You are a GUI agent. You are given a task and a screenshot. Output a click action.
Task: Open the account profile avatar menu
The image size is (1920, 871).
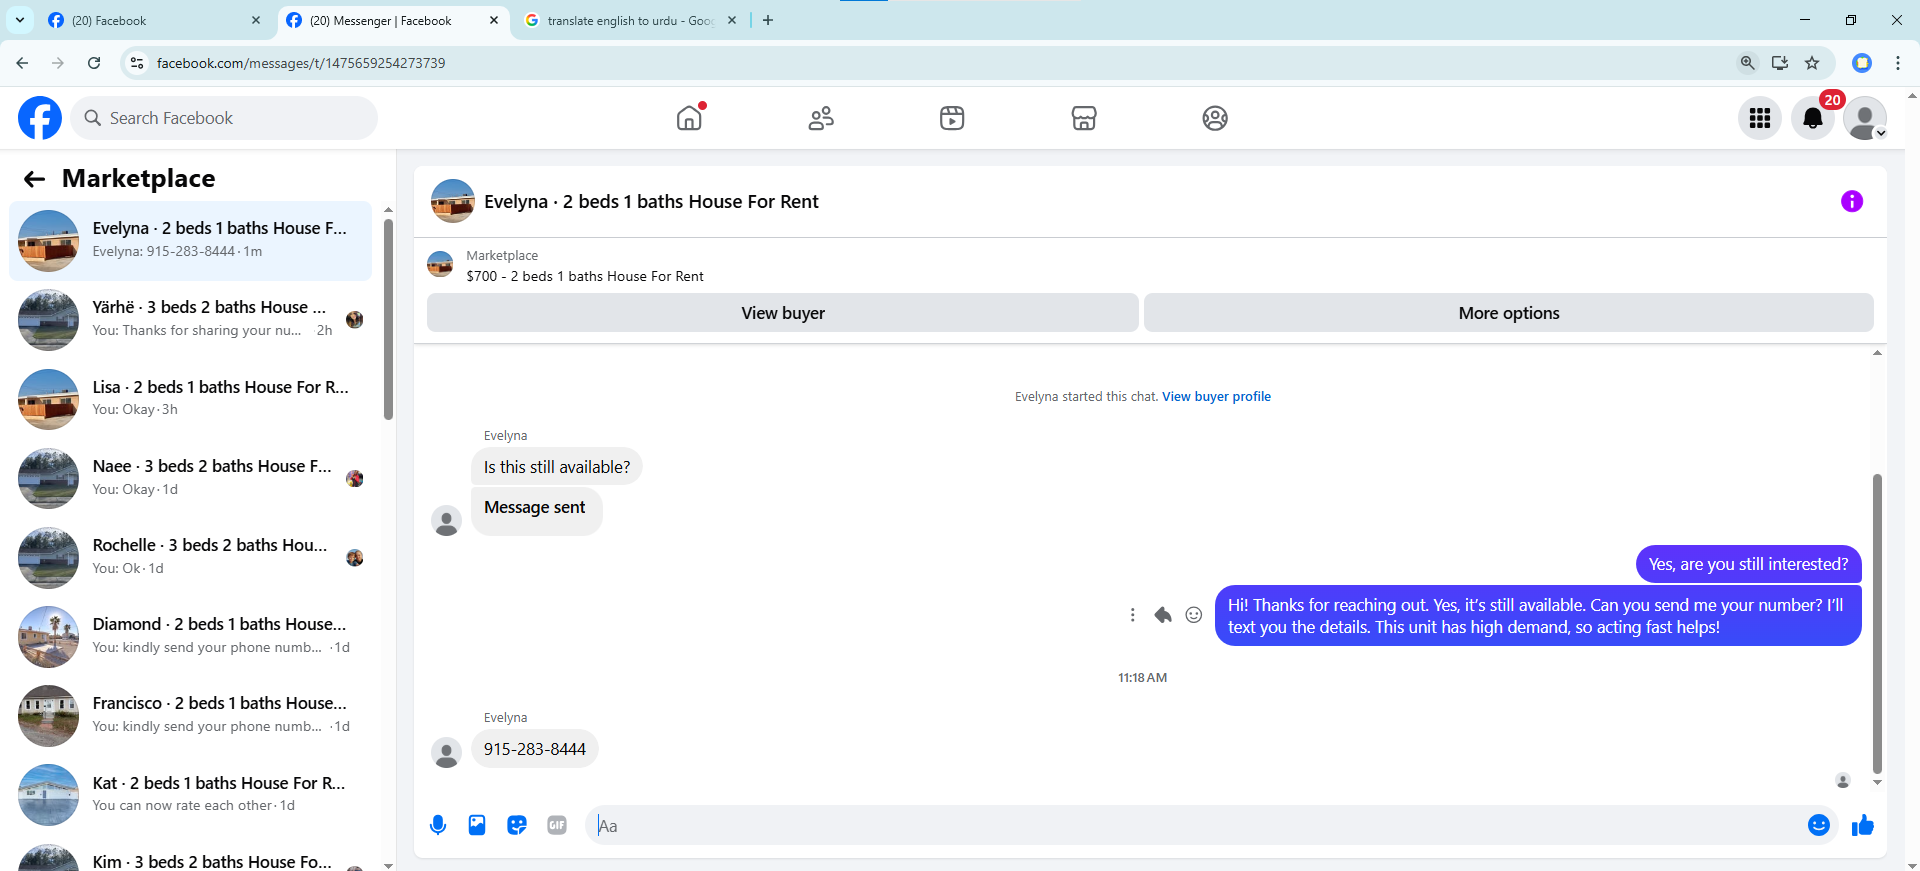(x=1865, y=118)
